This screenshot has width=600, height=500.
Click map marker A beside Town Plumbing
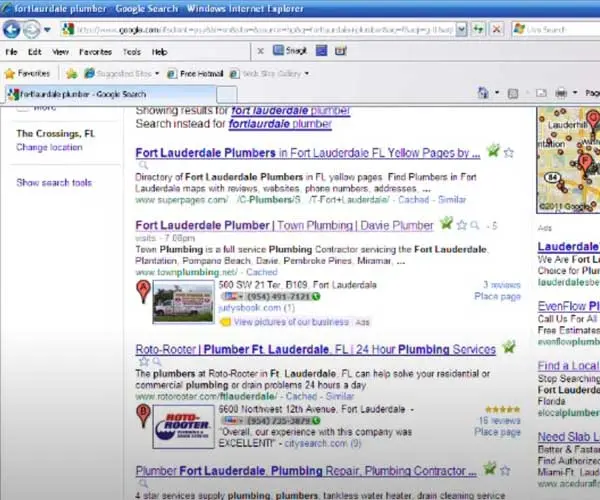point(143,292)
